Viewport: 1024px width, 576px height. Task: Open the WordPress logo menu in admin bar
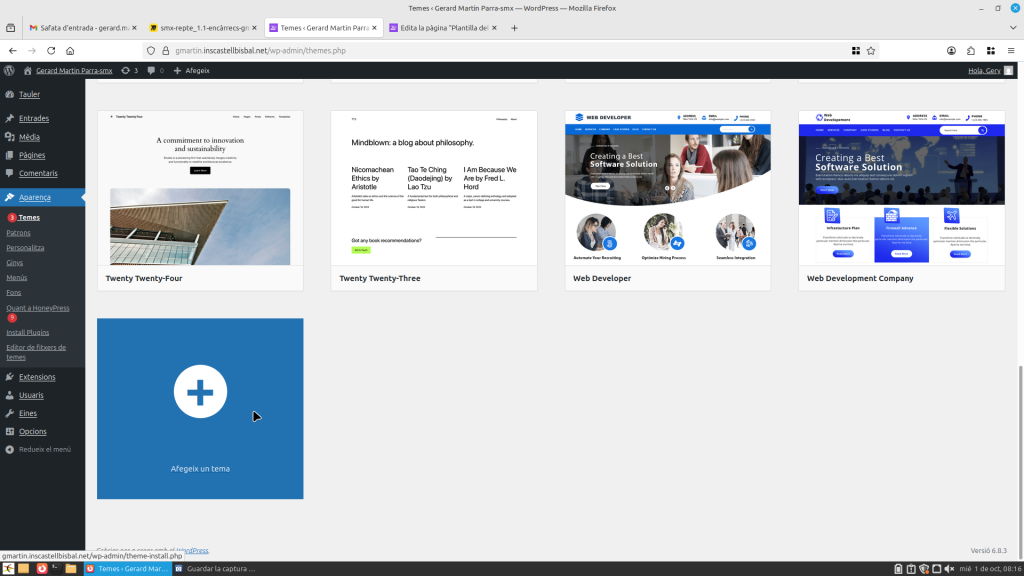pos(10,71)
